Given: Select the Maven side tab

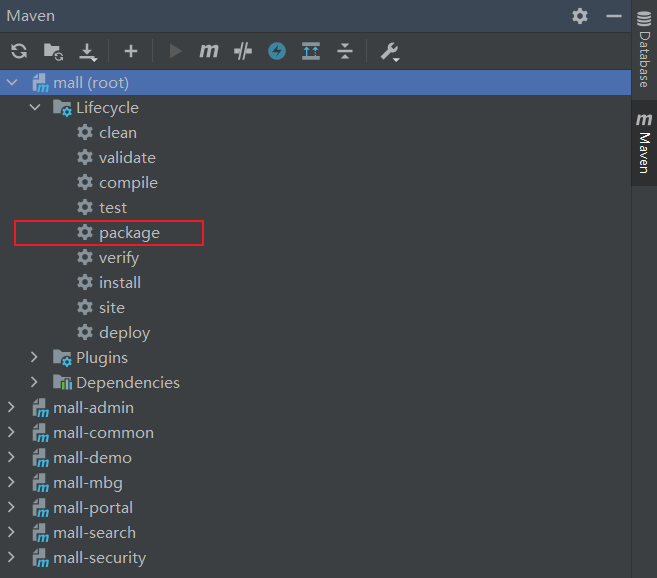Looking at the screenshot, I should pyautogui.click(x=644, y=143).
